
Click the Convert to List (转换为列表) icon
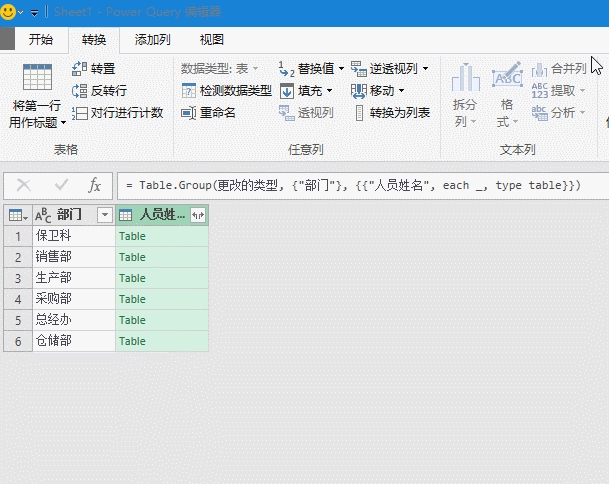360,113
